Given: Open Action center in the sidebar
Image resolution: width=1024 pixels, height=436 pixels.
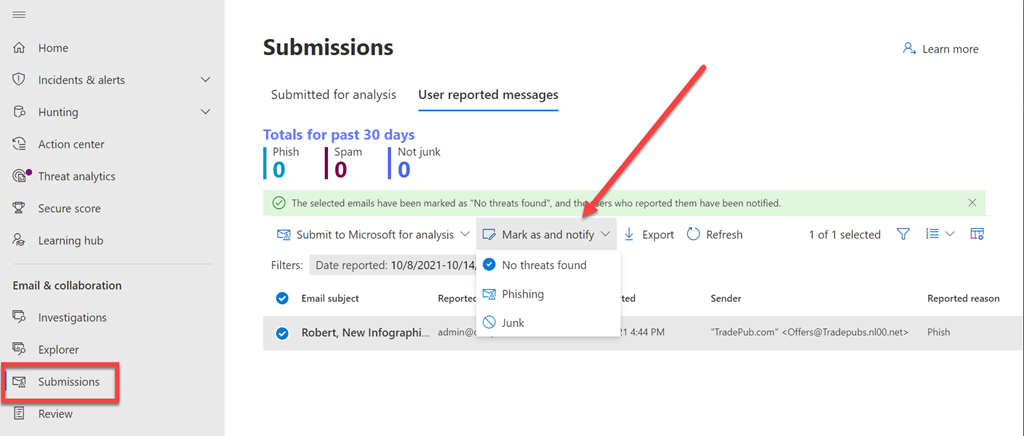Looking at the screenshot, I should click(71, 144).
